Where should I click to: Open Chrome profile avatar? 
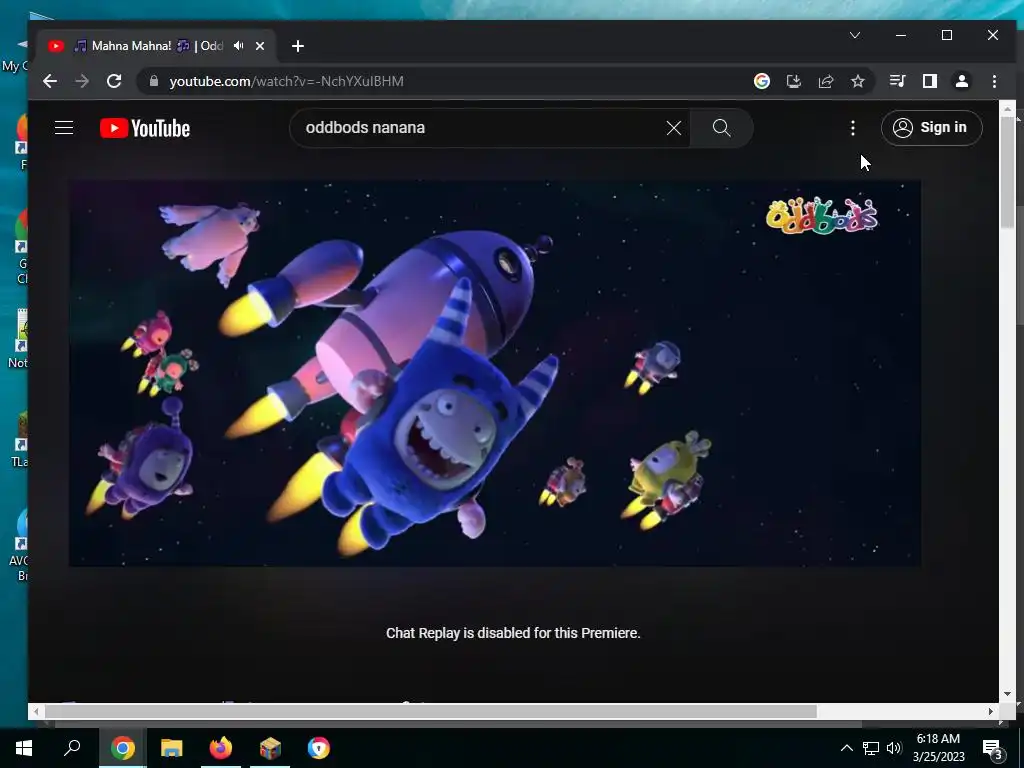962,81
